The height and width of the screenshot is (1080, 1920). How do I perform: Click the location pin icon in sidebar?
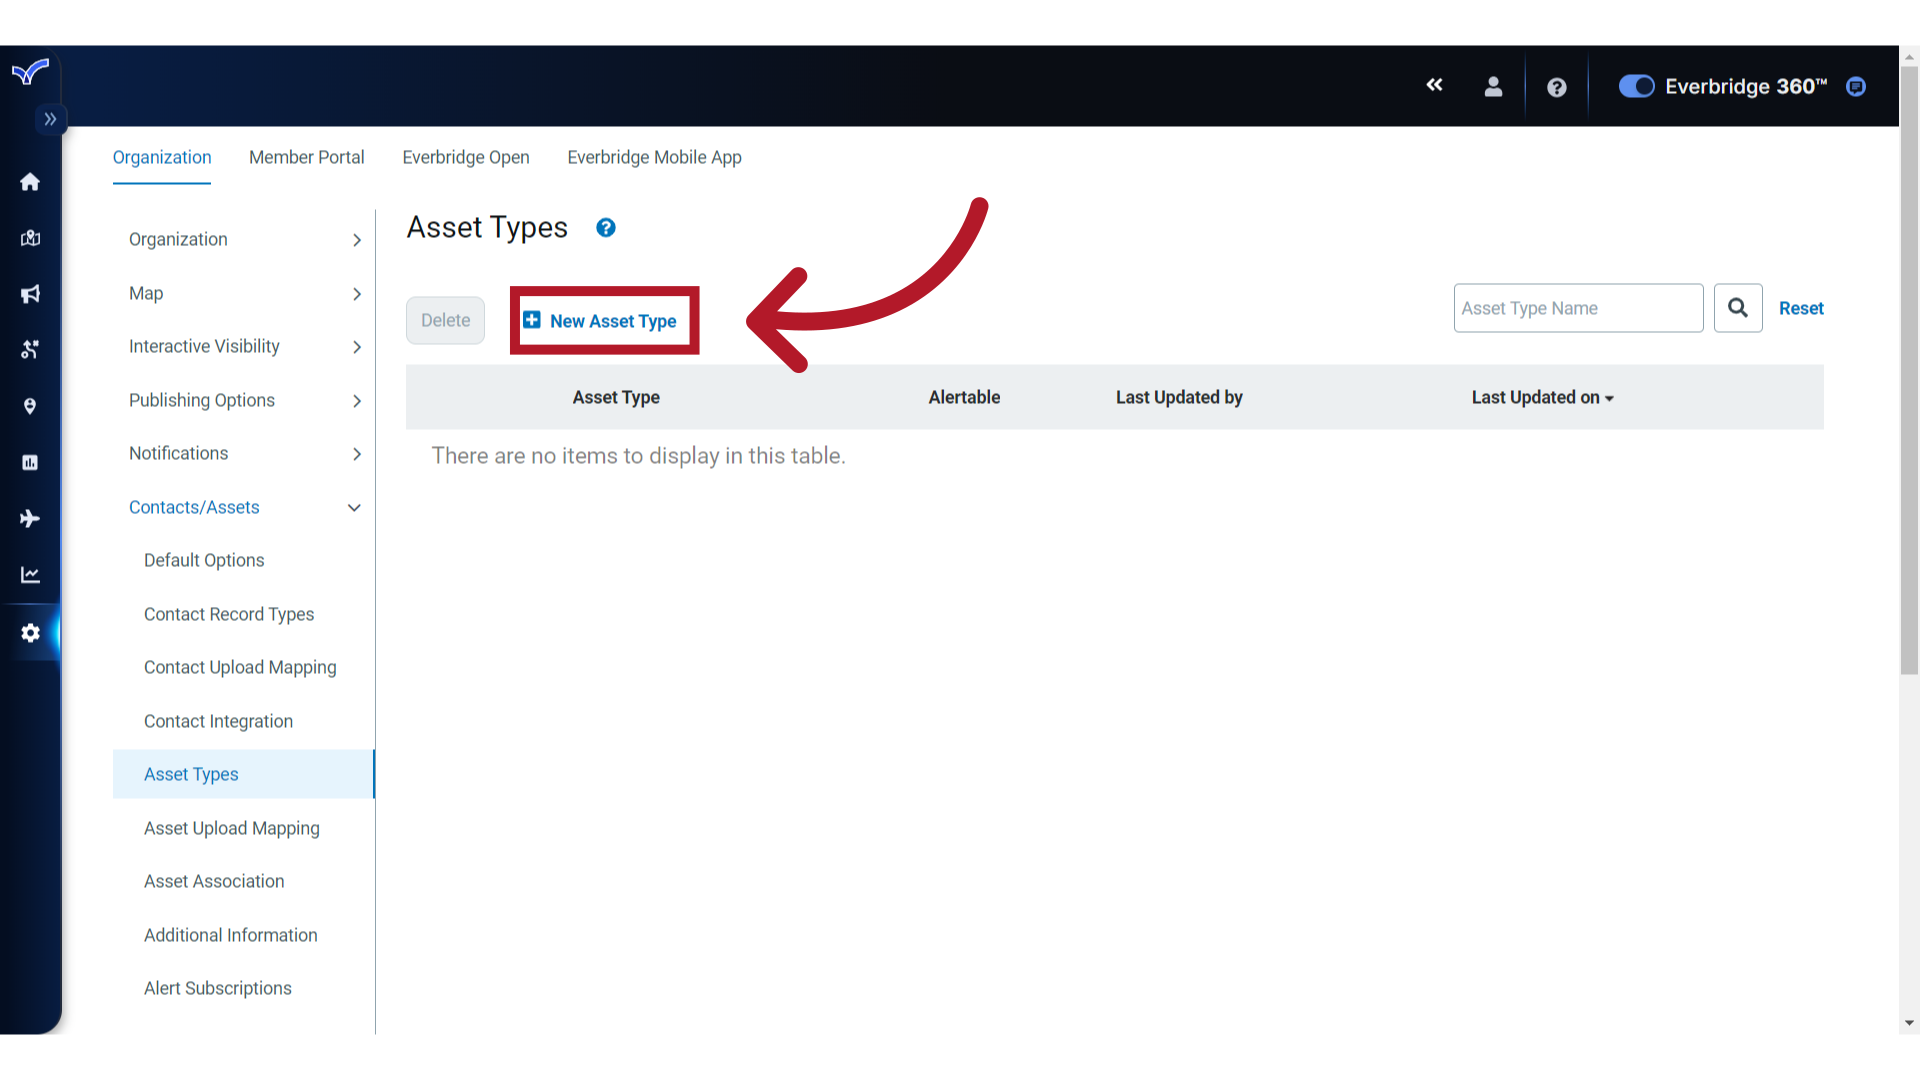pos(30,406)
